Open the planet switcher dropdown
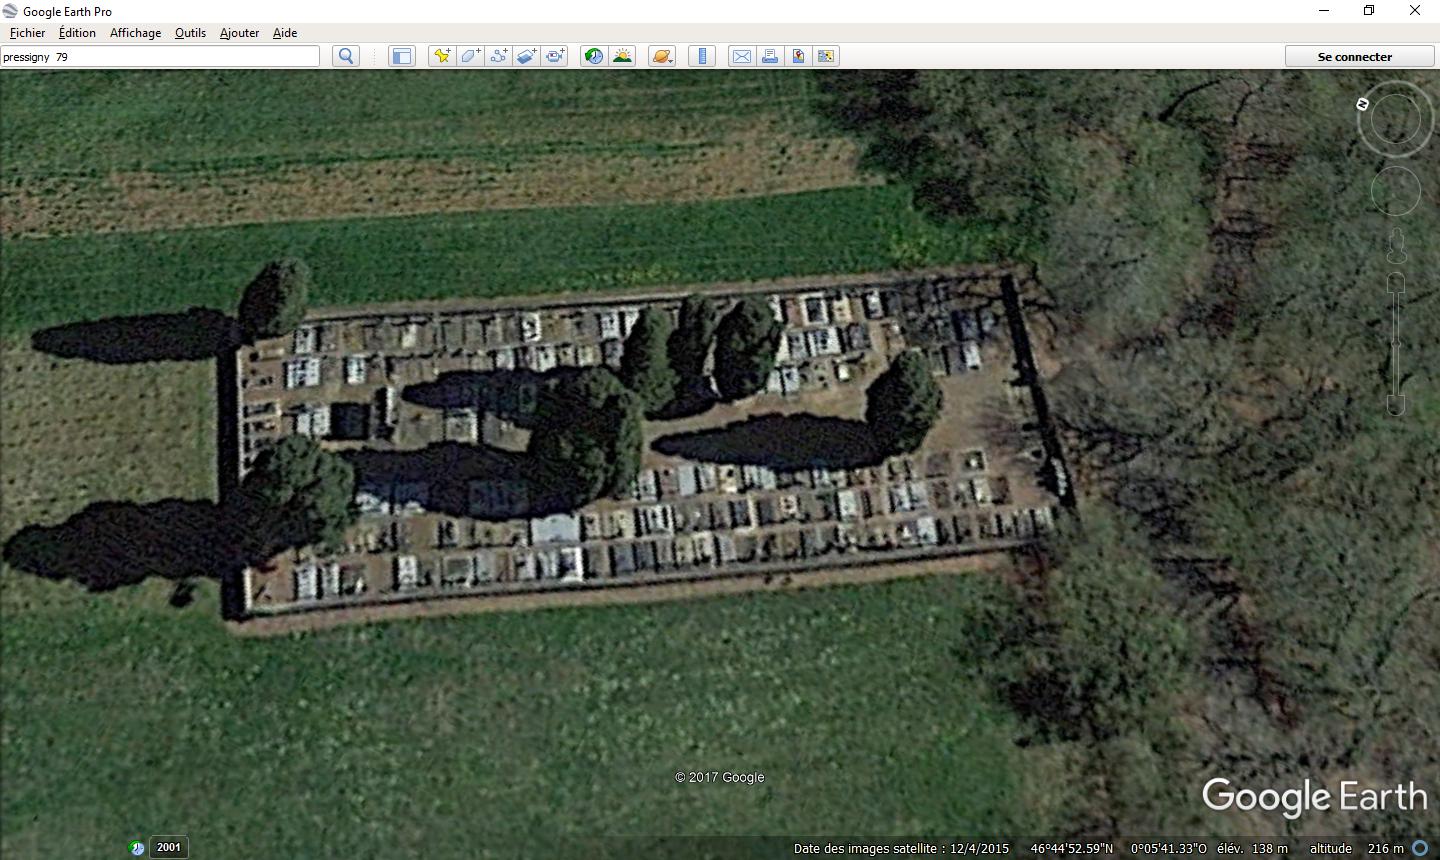Screen dimensions: 1440x860 tap(662, 56)
